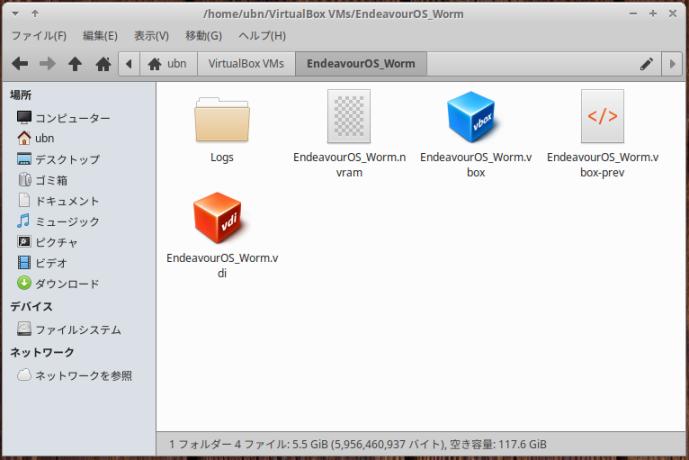
Task: Open ファイルシステム device in sidebar
Action: [69, 330]
